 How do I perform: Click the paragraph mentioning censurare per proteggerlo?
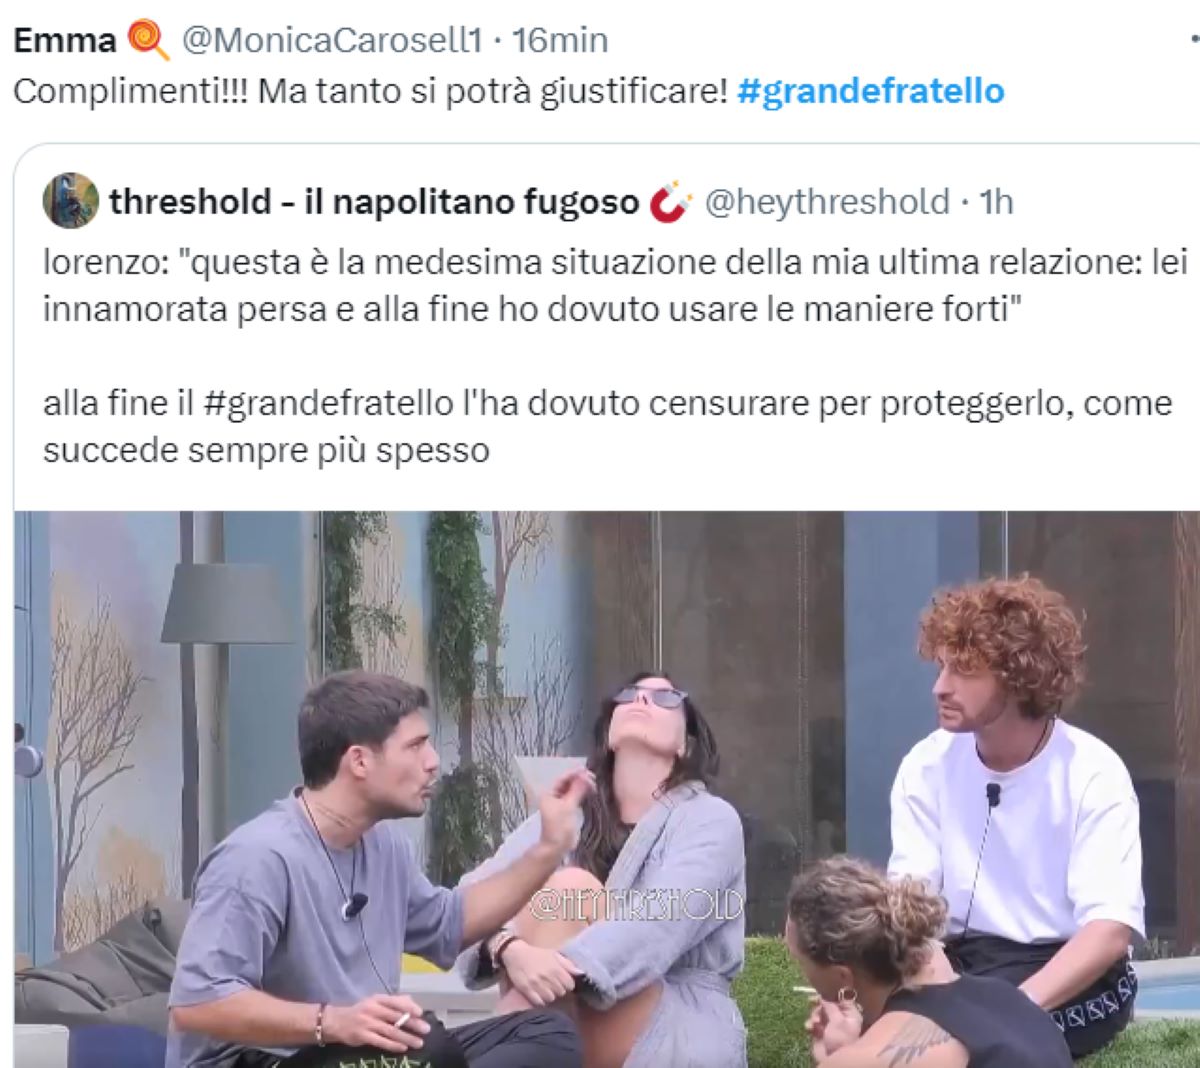(x=607, y=427)
